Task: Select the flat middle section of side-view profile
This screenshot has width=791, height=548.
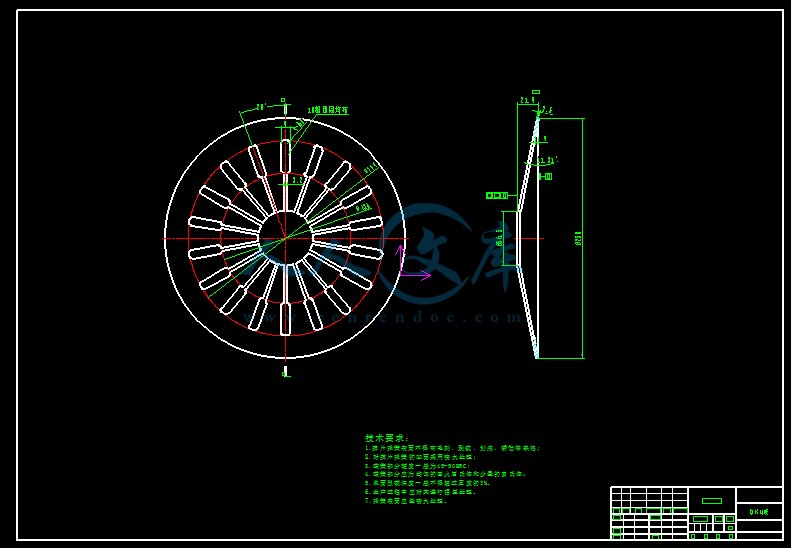Action: click(x=518, y=238)
